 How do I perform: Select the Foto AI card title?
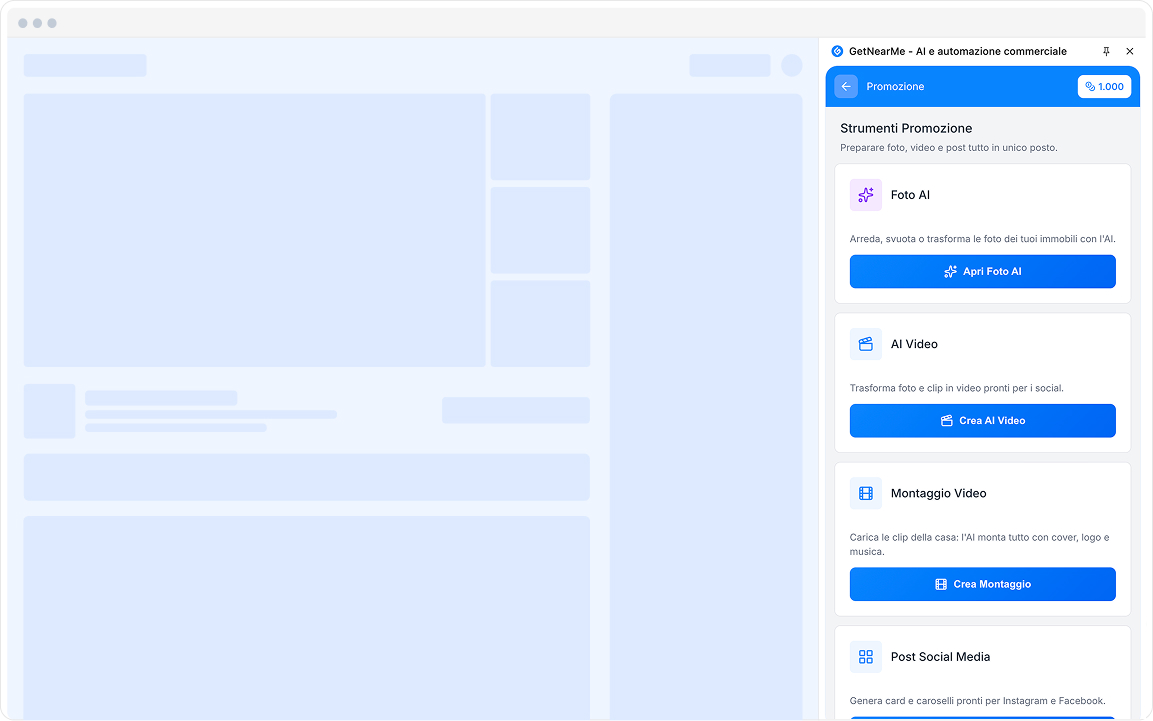point(910,195)
